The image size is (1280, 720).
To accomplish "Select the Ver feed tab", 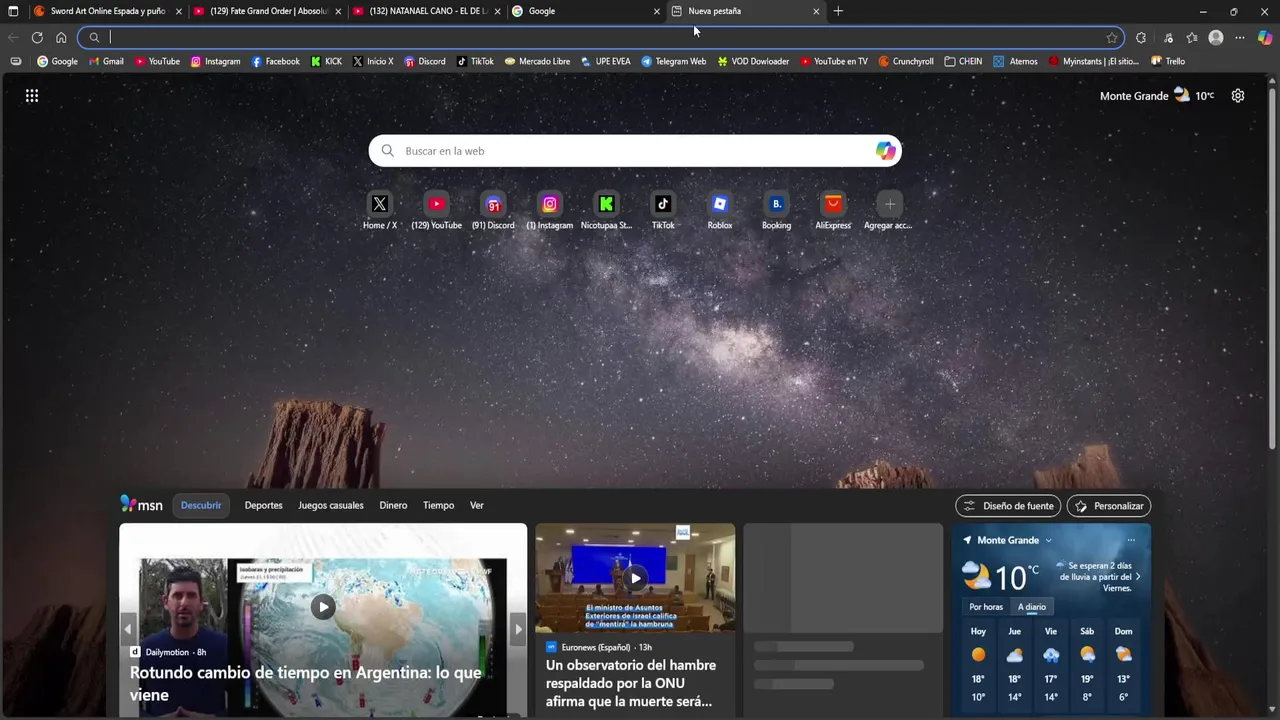I will [x=477, y=505].
